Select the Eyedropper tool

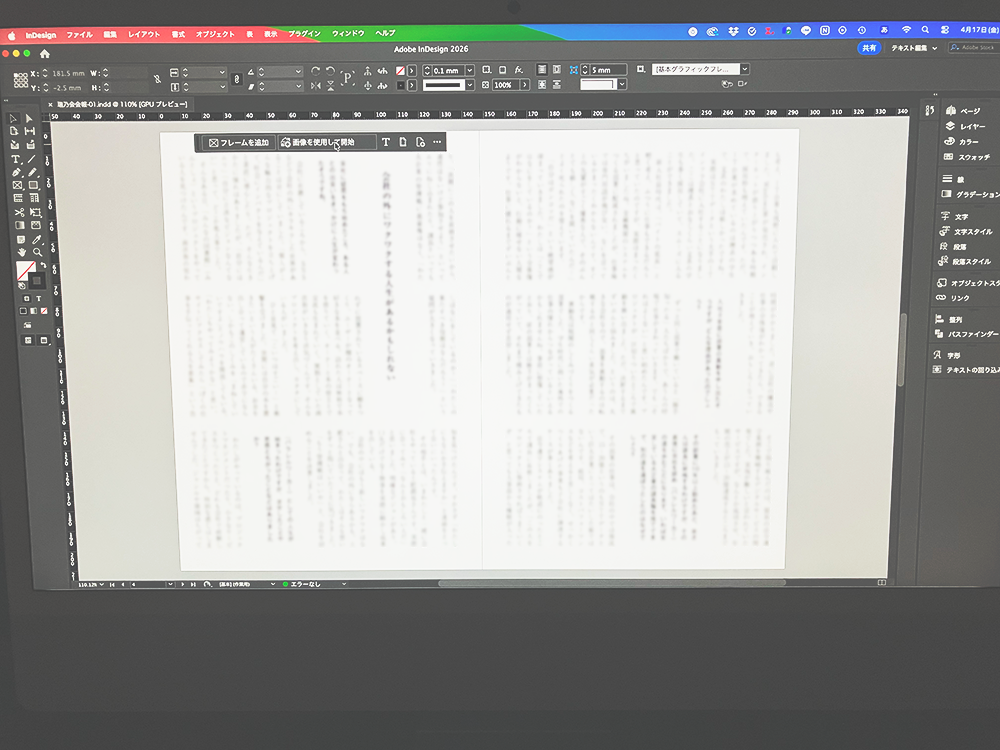[x=36, y=239]
